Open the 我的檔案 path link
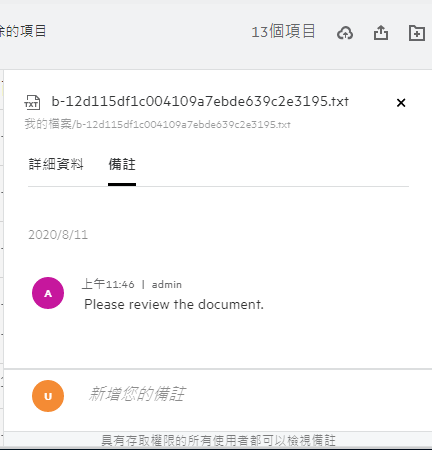The height and width of the screenshot is (450, 432). coord(48,124)
